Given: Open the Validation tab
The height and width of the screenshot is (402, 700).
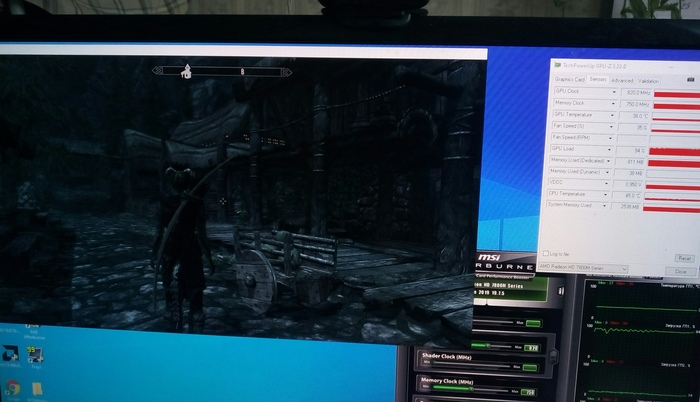Looking at the screenshot, I should (x=648, y=79).
